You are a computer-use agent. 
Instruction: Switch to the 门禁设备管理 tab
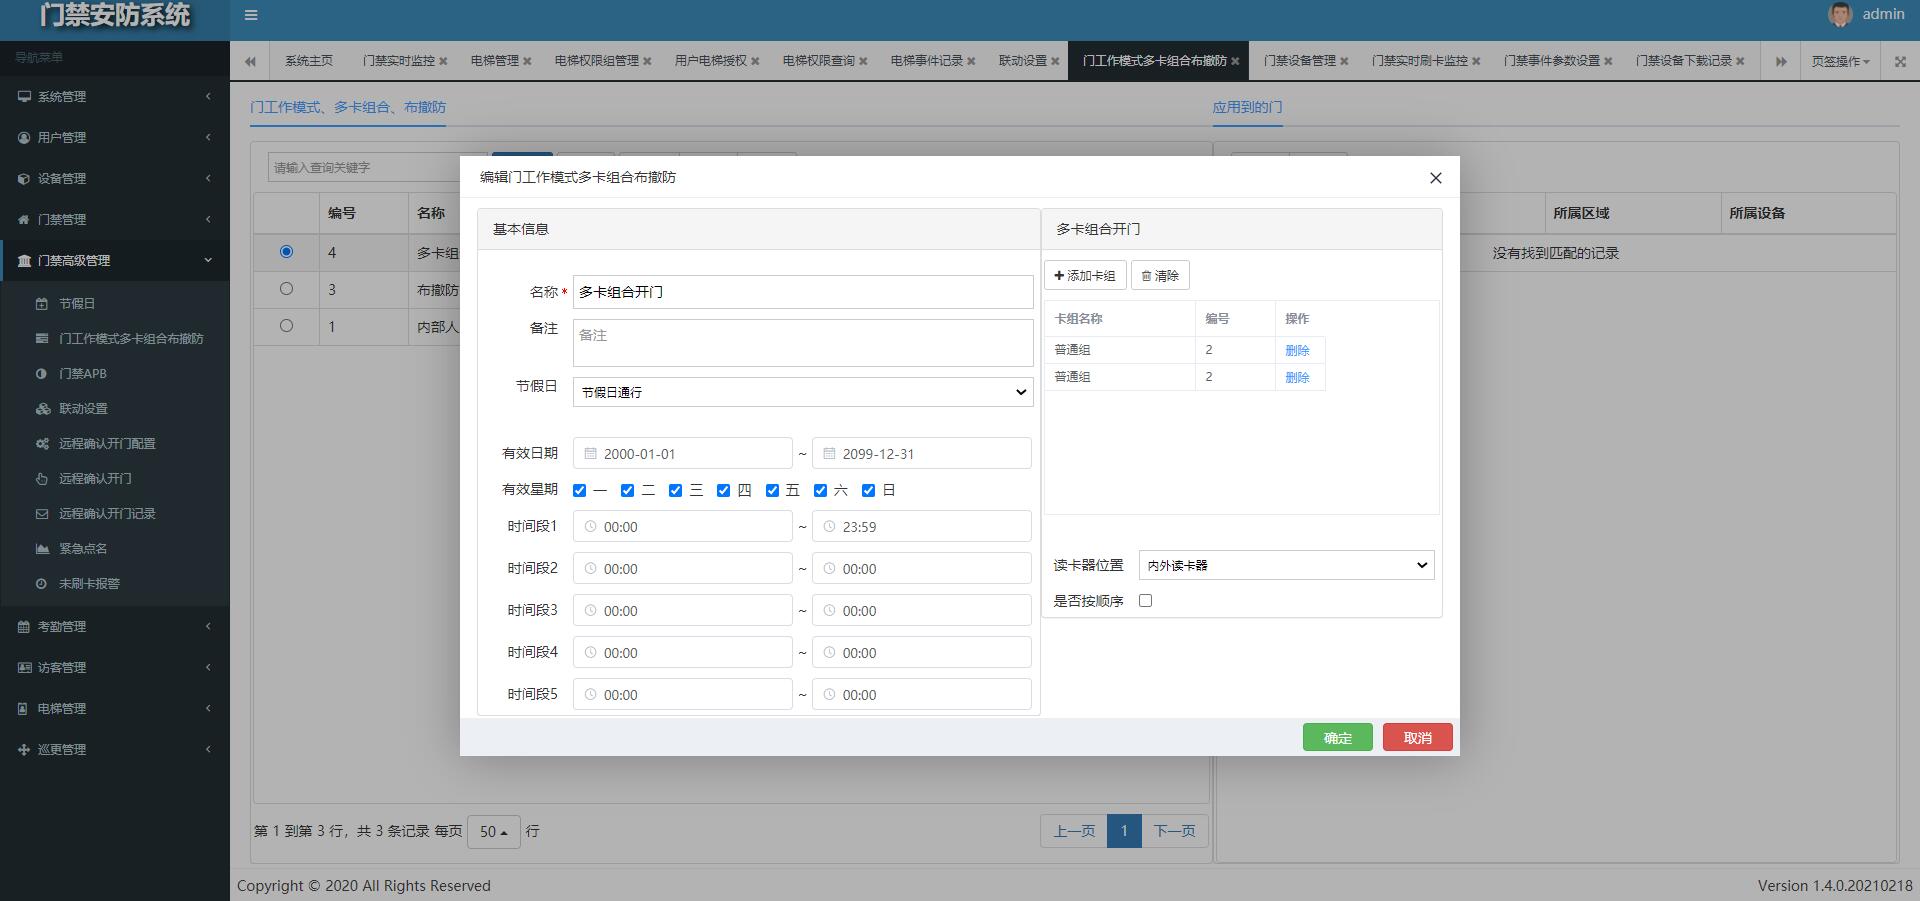(1299, 61)
